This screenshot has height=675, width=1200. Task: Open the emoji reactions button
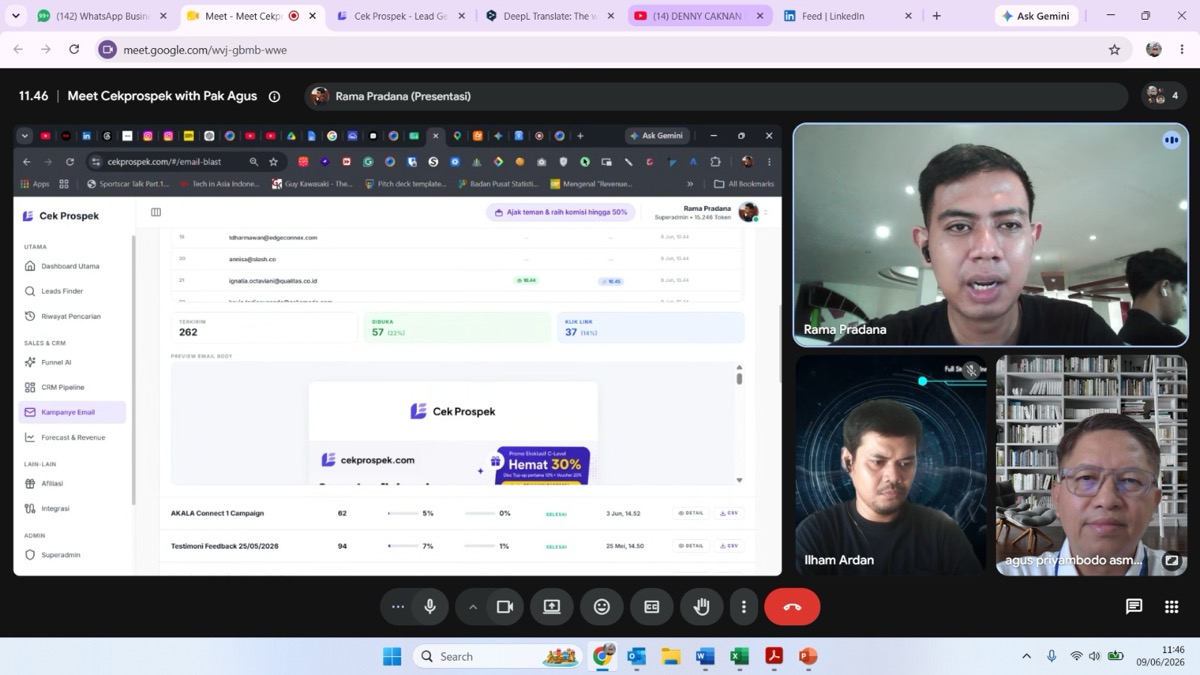(602, 607)
